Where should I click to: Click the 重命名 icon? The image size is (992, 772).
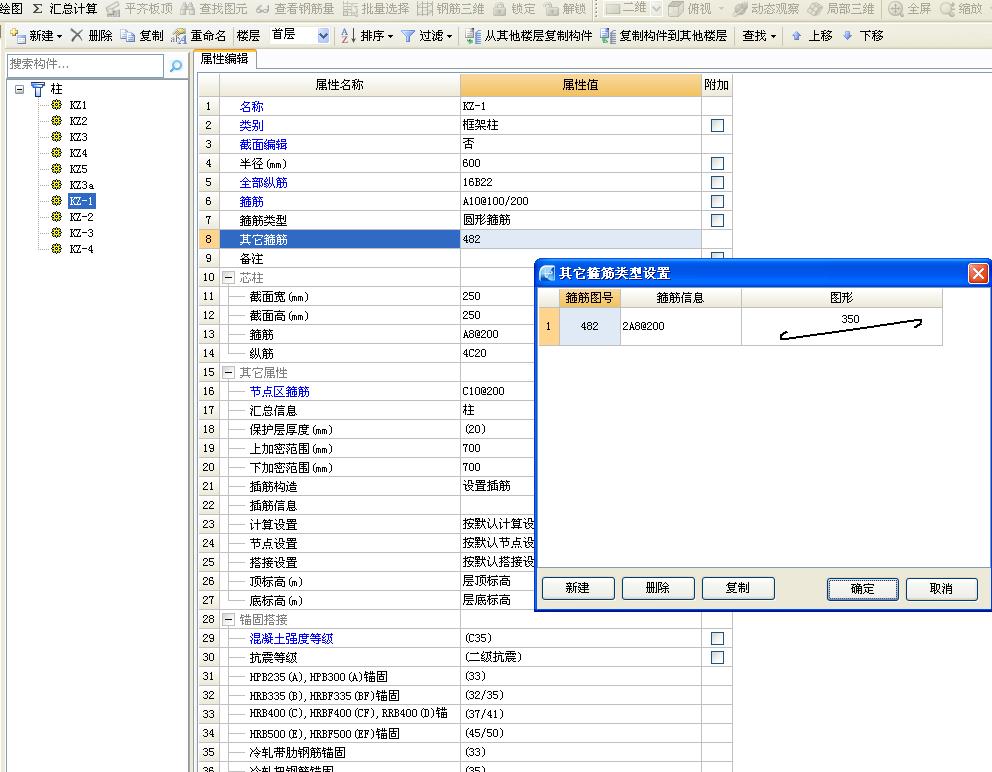pyautogui.click(x=179, y=36)
